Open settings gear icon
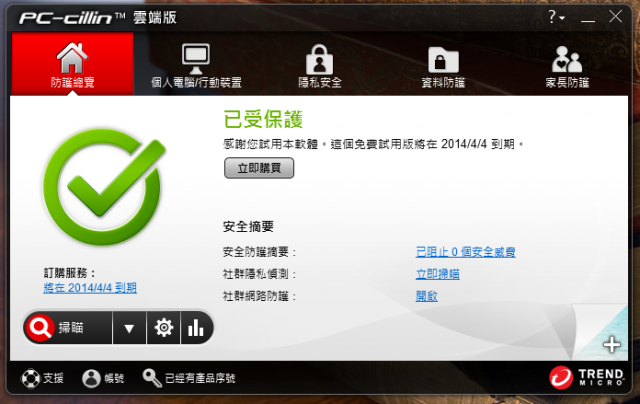Screen dimensions: 640x404 (x=164, y=328)
